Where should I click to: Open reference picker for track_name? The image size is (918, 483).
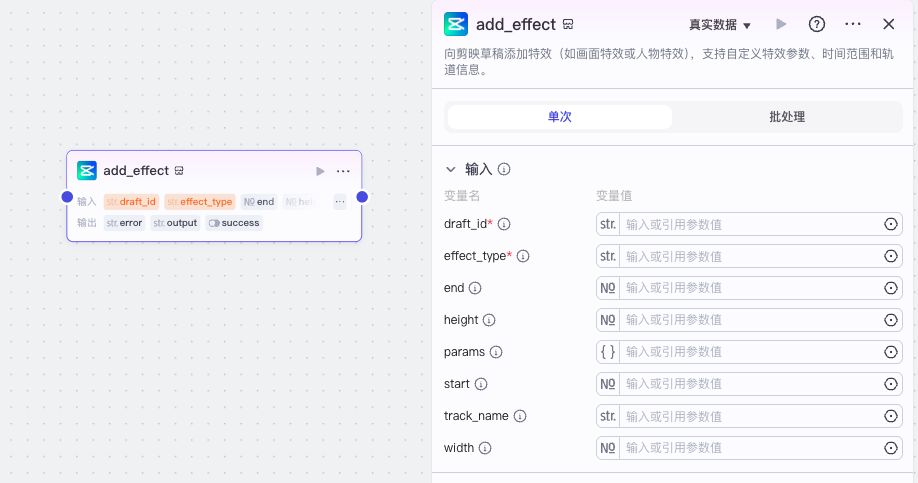890,416
